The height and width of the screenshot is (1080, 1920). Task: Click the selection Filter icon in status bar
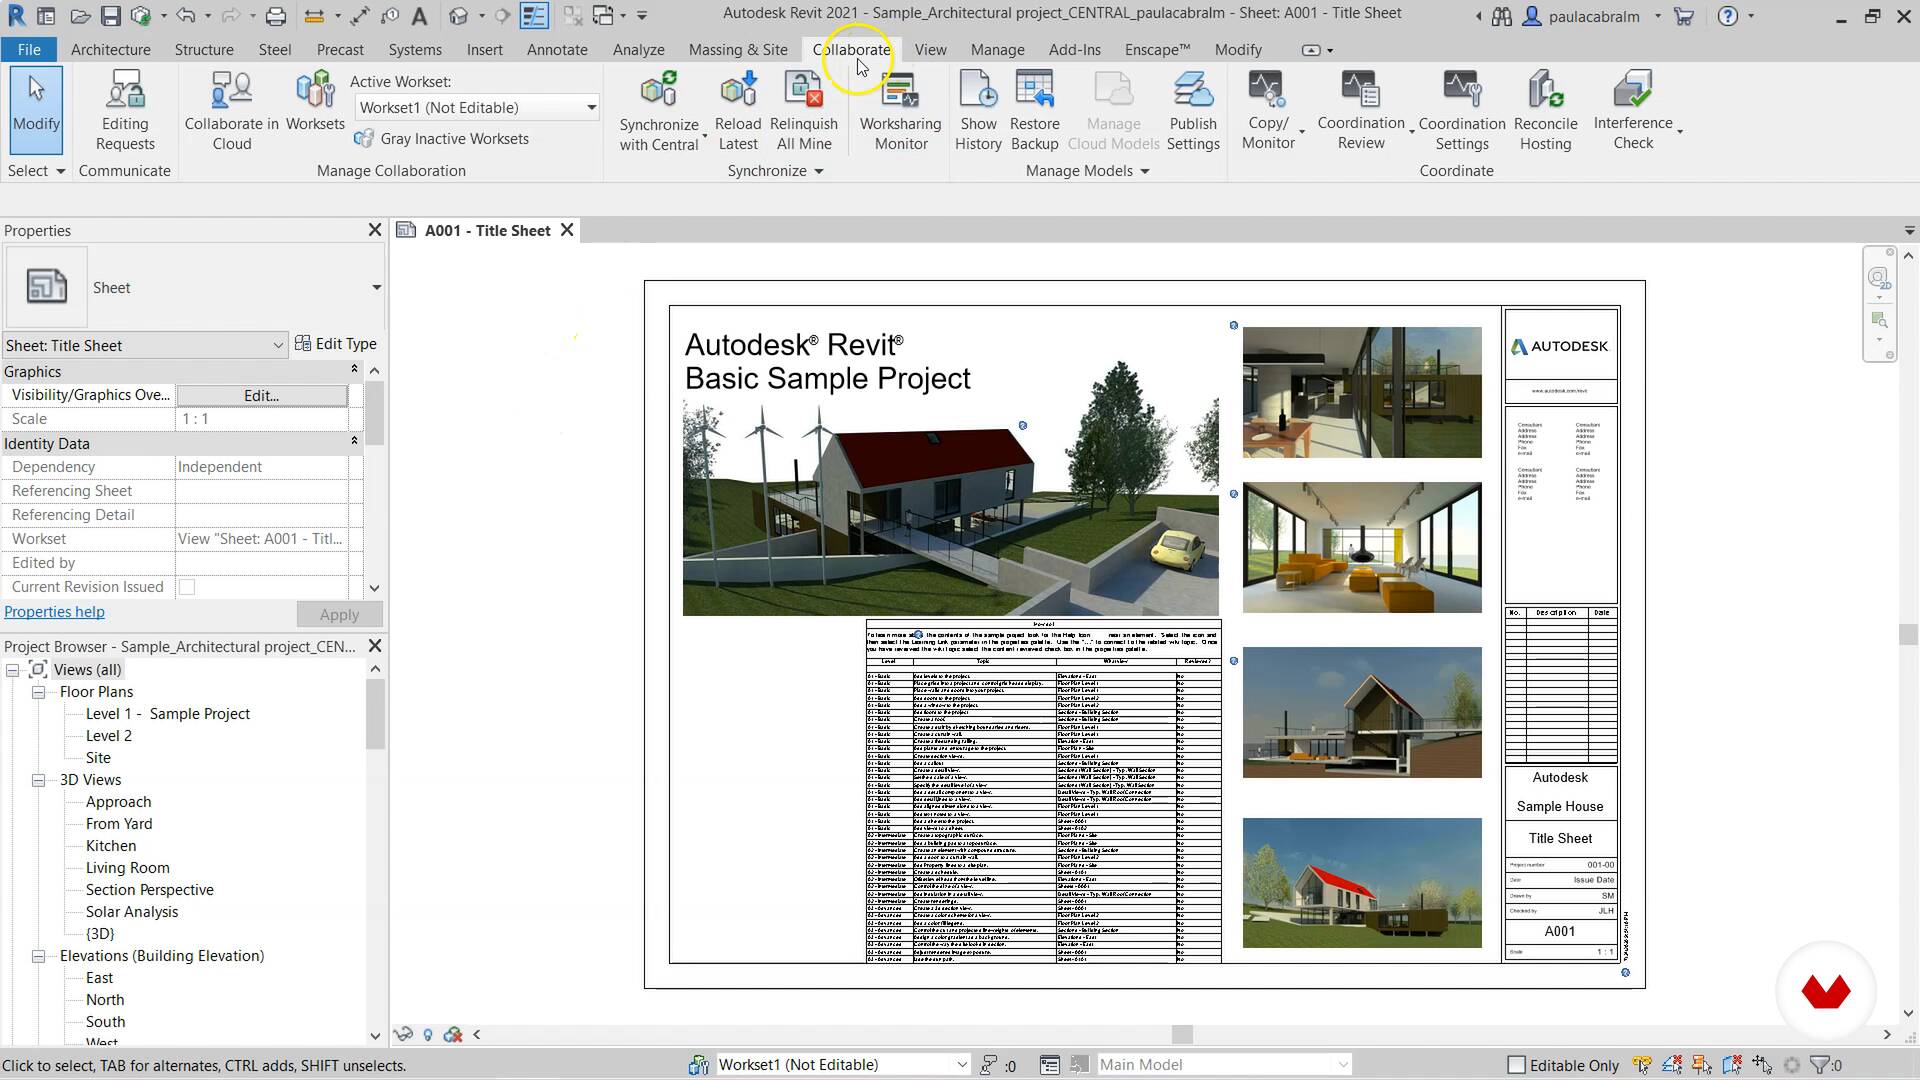[1821, 1065]
